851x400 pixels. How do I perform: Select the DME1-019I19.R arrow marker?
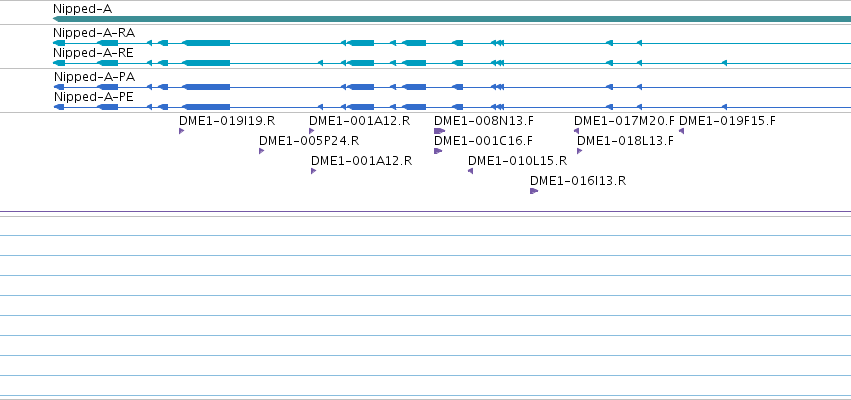coord(181,131)
